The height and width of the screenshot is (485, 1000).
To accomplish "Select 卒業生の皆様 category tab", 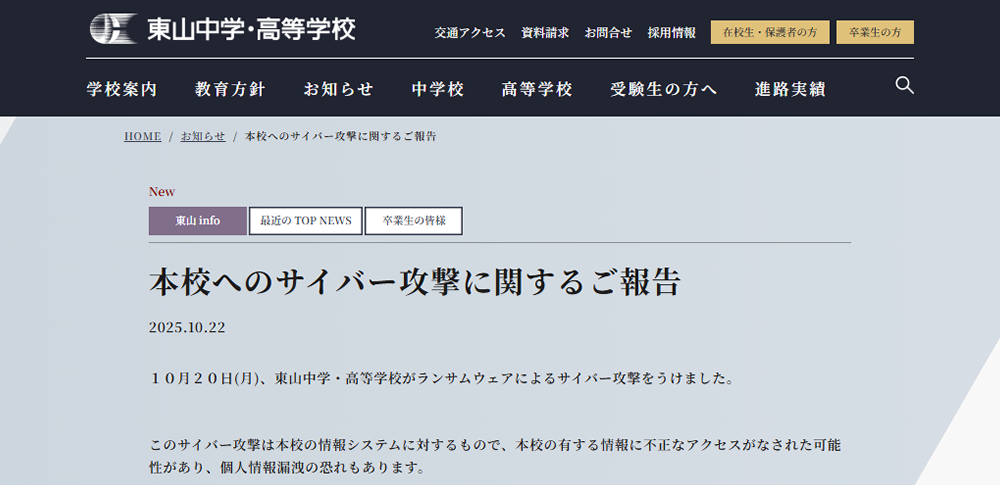I will (x=413, y=221).
